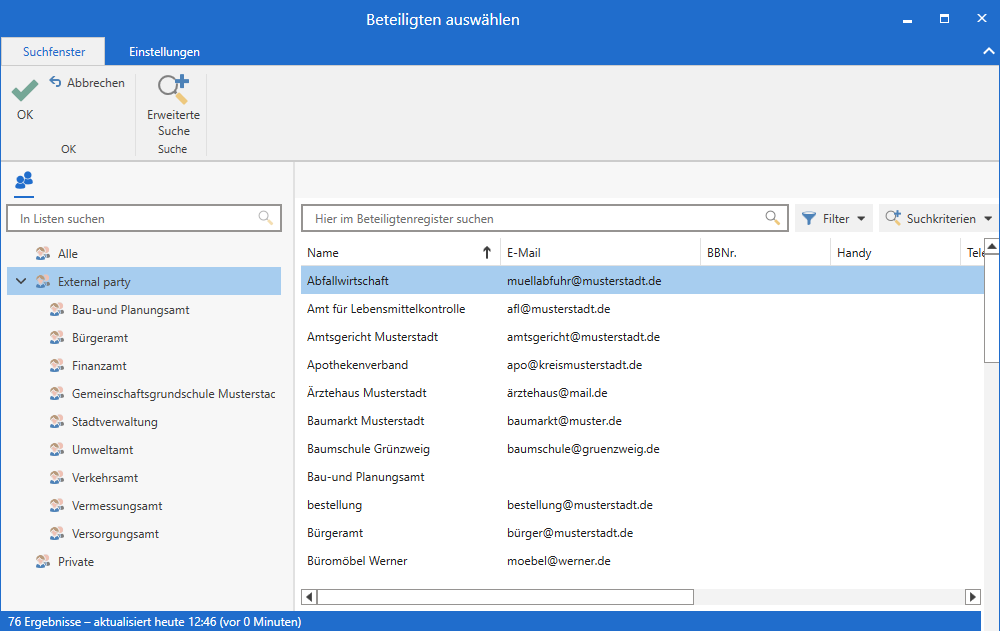Click the E-Mail column header
1000x631 pixels.
(x=600, y=253)
